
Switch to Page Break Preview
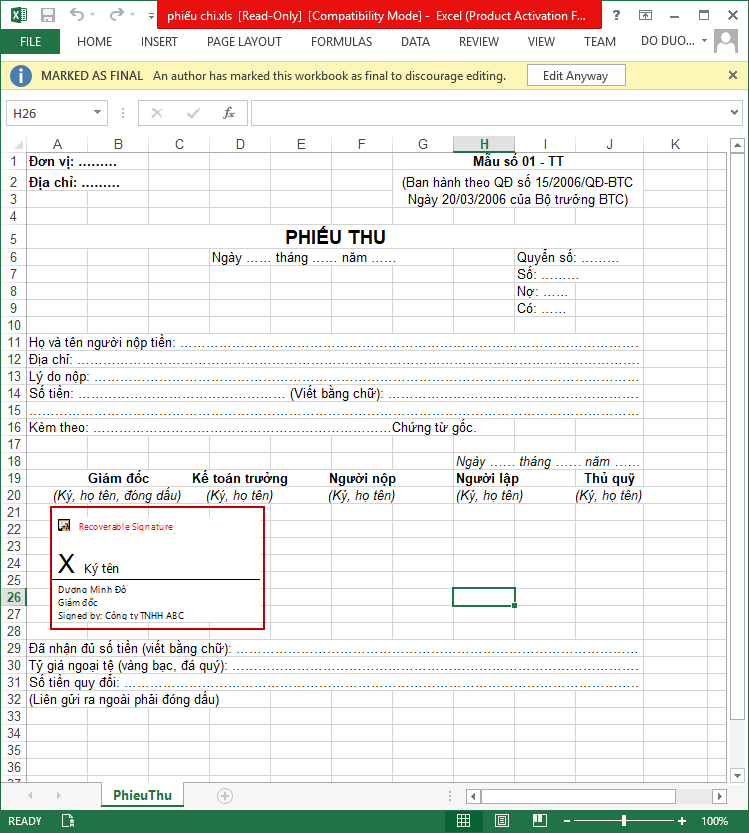tap(539, 821)
